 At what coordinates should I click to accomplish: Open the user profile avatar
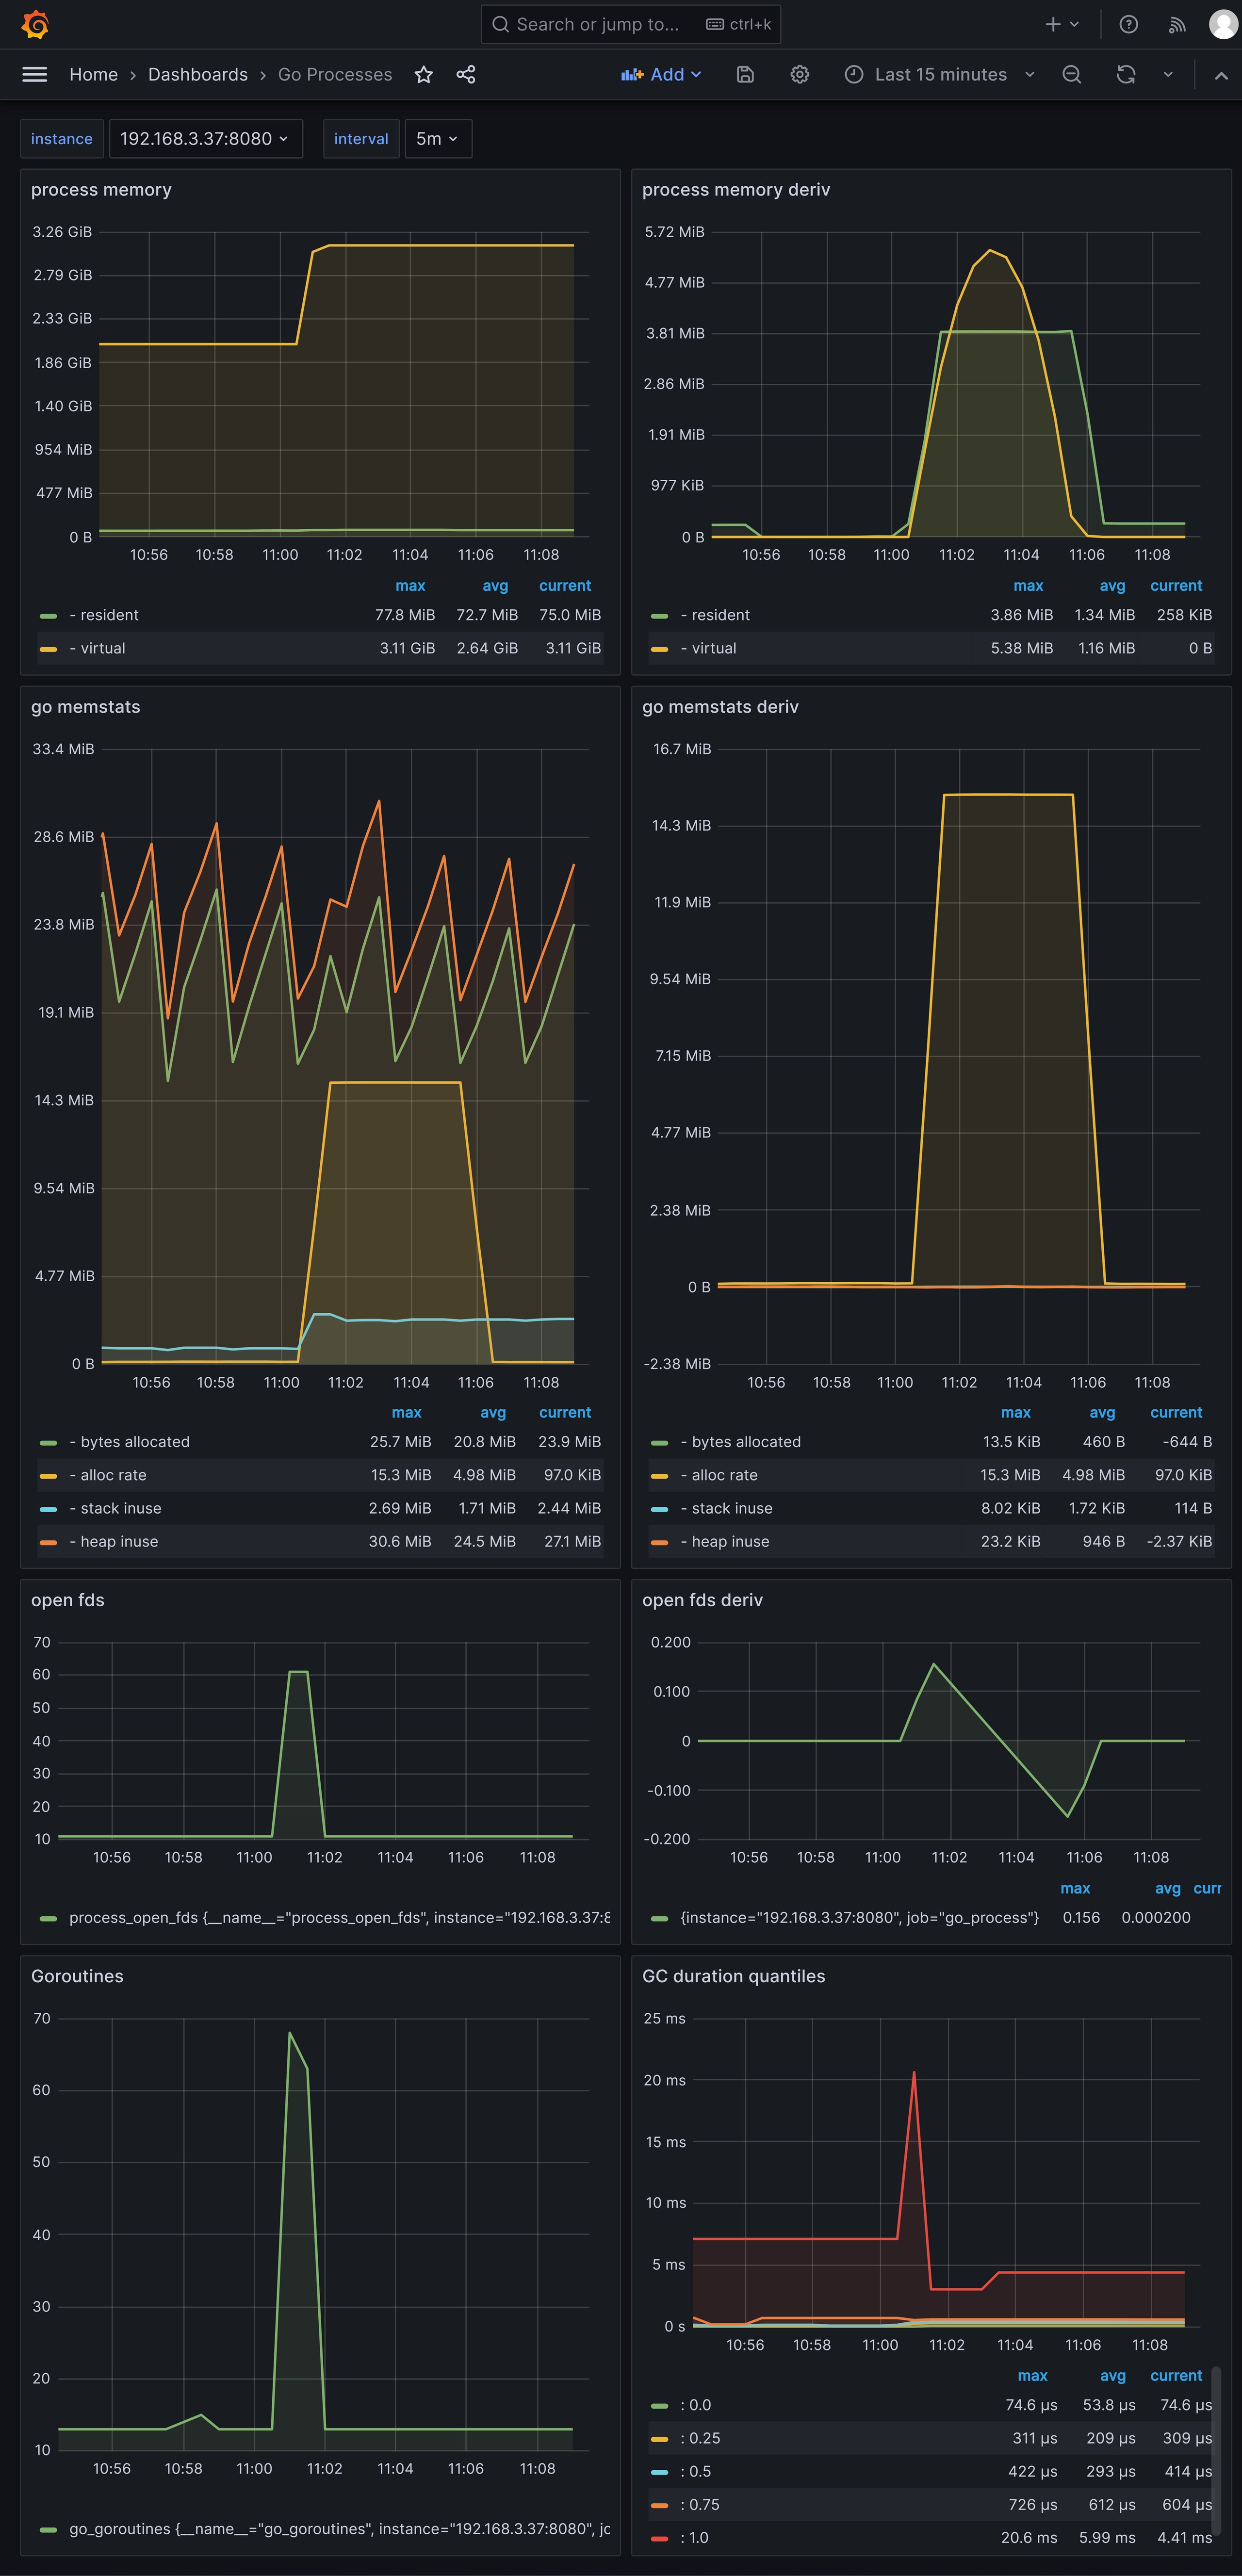tap(1224, 24)
